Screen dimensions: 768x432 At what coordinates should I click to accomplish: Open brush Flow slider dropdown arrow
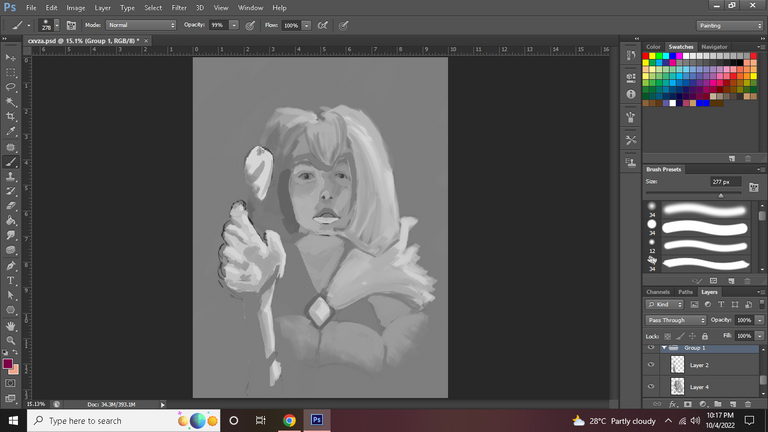click(307, 25)
